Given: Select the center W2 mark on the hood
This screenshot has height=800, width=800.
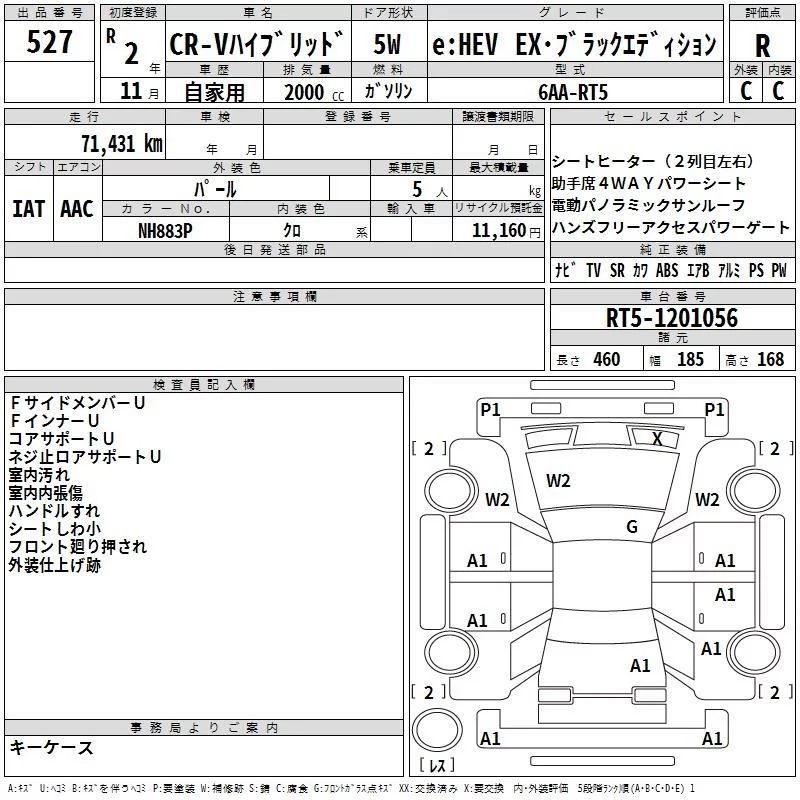Looking at the screenshot, I should pos(558,481).
